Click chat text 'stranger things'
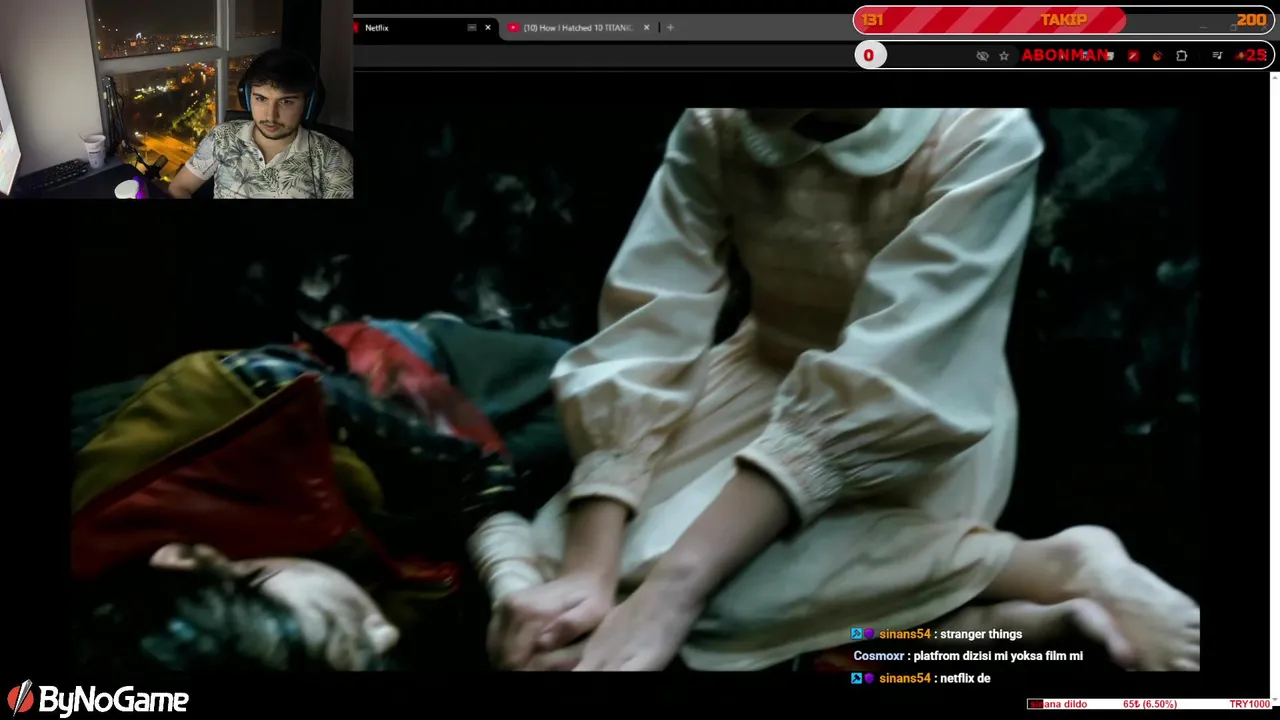The height and width of the screenshot is (720, 1280). [981, 634]
